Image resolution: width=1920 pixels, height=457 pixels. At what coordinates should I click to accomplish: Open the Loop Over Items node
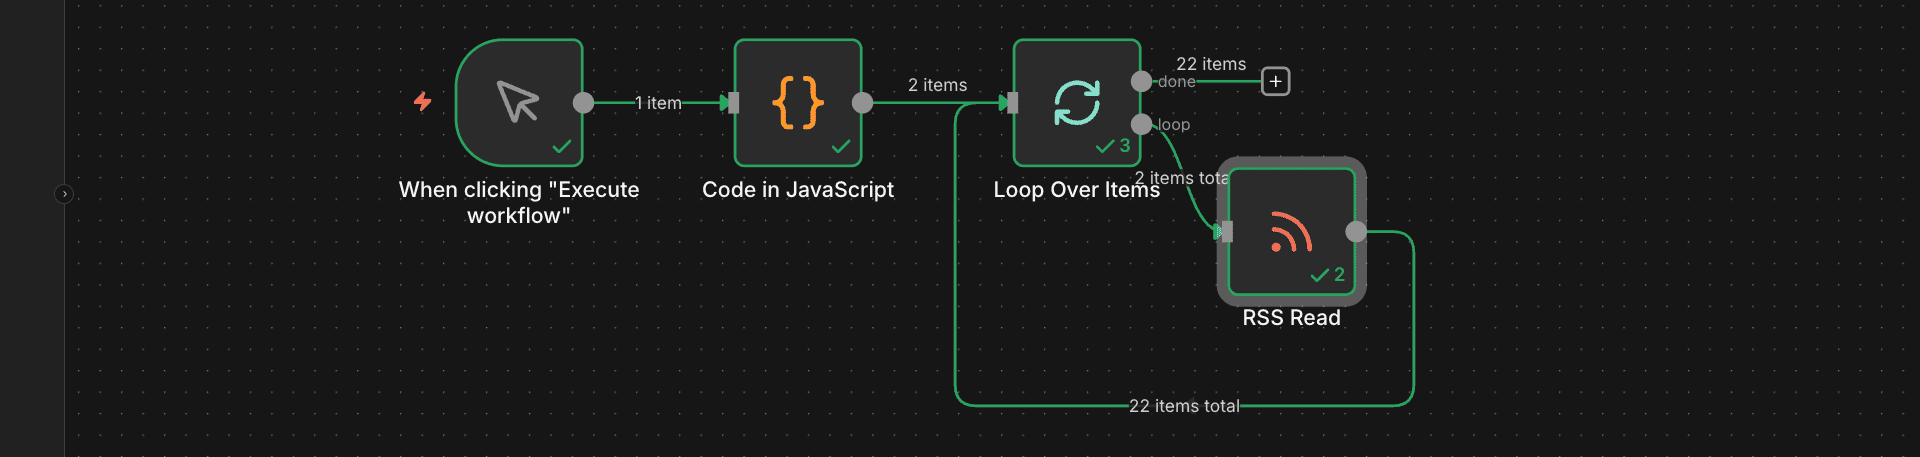pyautogui.click(x=1077, y=103)
